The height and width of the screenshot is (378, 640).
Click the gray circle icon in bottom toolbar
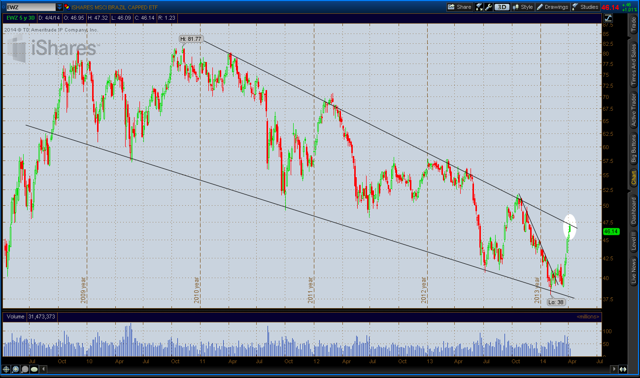[25, 369]
